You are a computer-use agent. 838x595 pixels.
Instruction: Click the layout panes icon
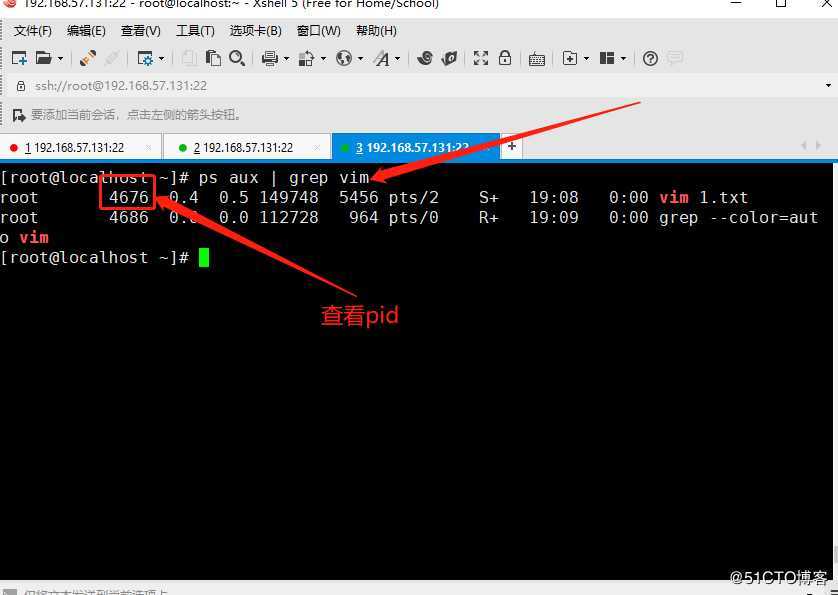607,58
